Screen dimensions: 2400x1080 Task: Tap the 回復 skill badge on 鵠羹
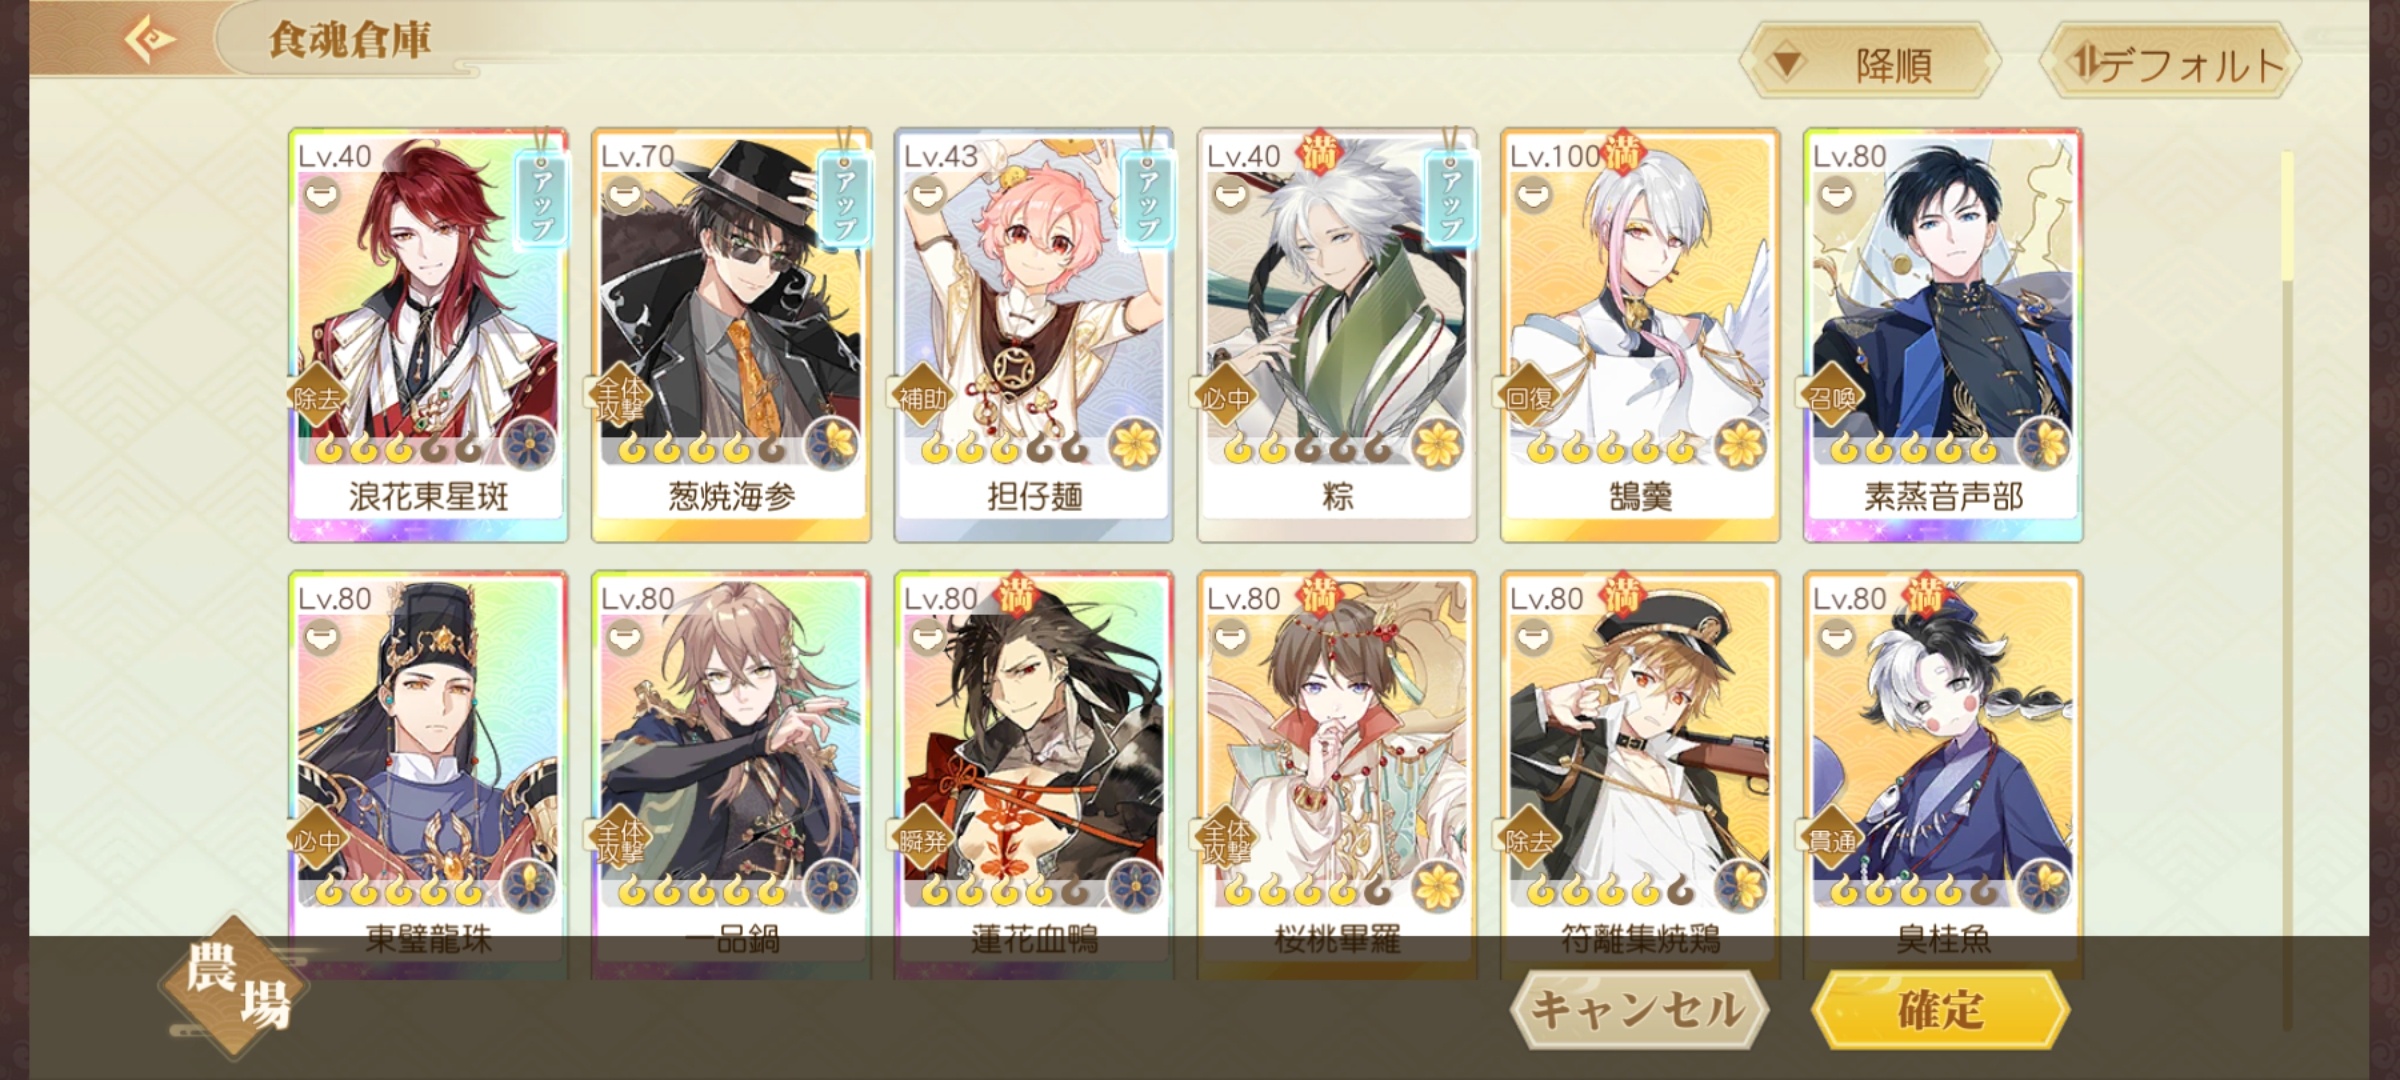tap(1529, 398)
